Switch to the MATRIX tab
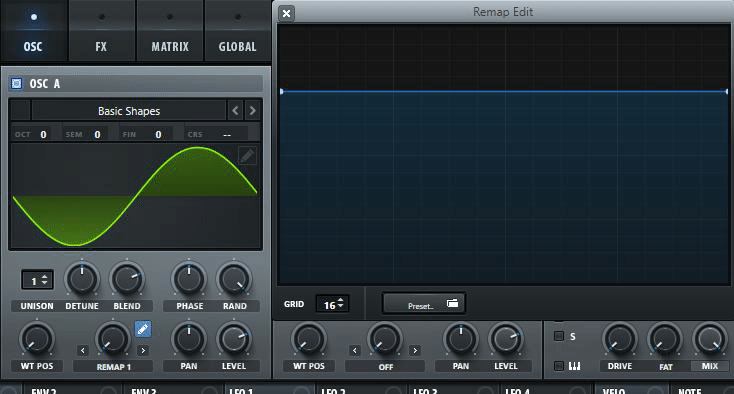The height and width of the screenshot is (394, 734). 170,30
